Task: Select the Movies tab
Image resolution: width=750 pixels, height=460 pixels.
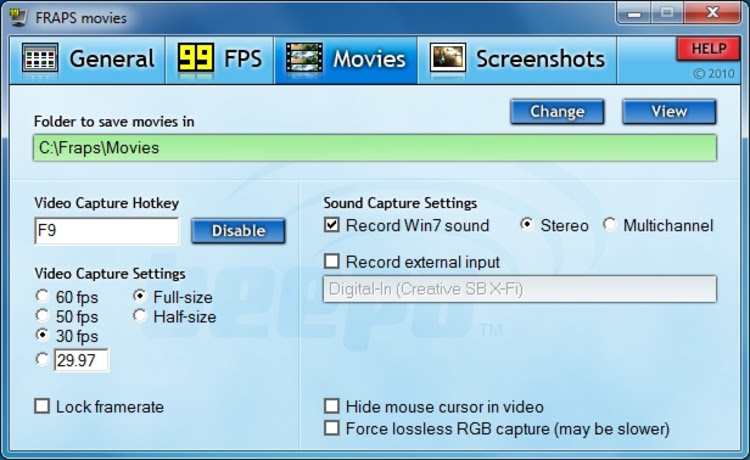Action: (346, 60)
